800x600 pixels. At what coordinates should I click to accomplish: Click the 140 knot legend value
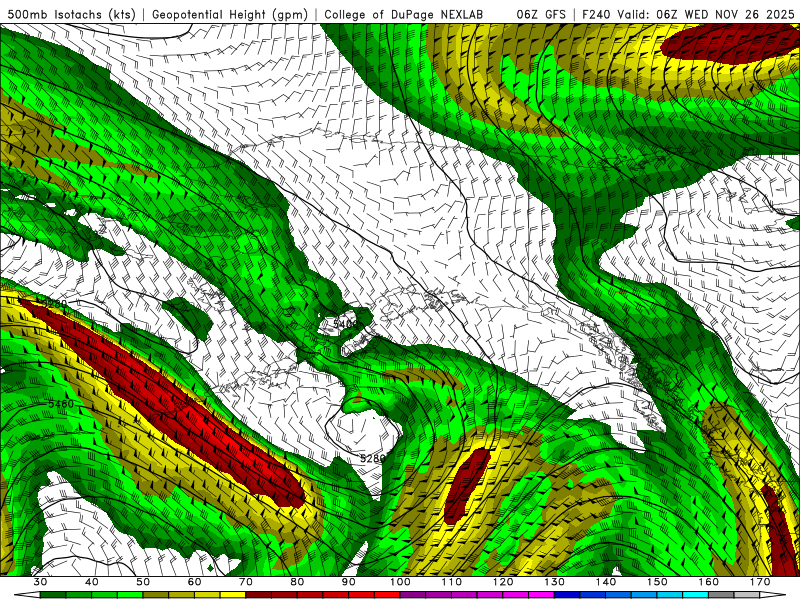coord(606,582)
